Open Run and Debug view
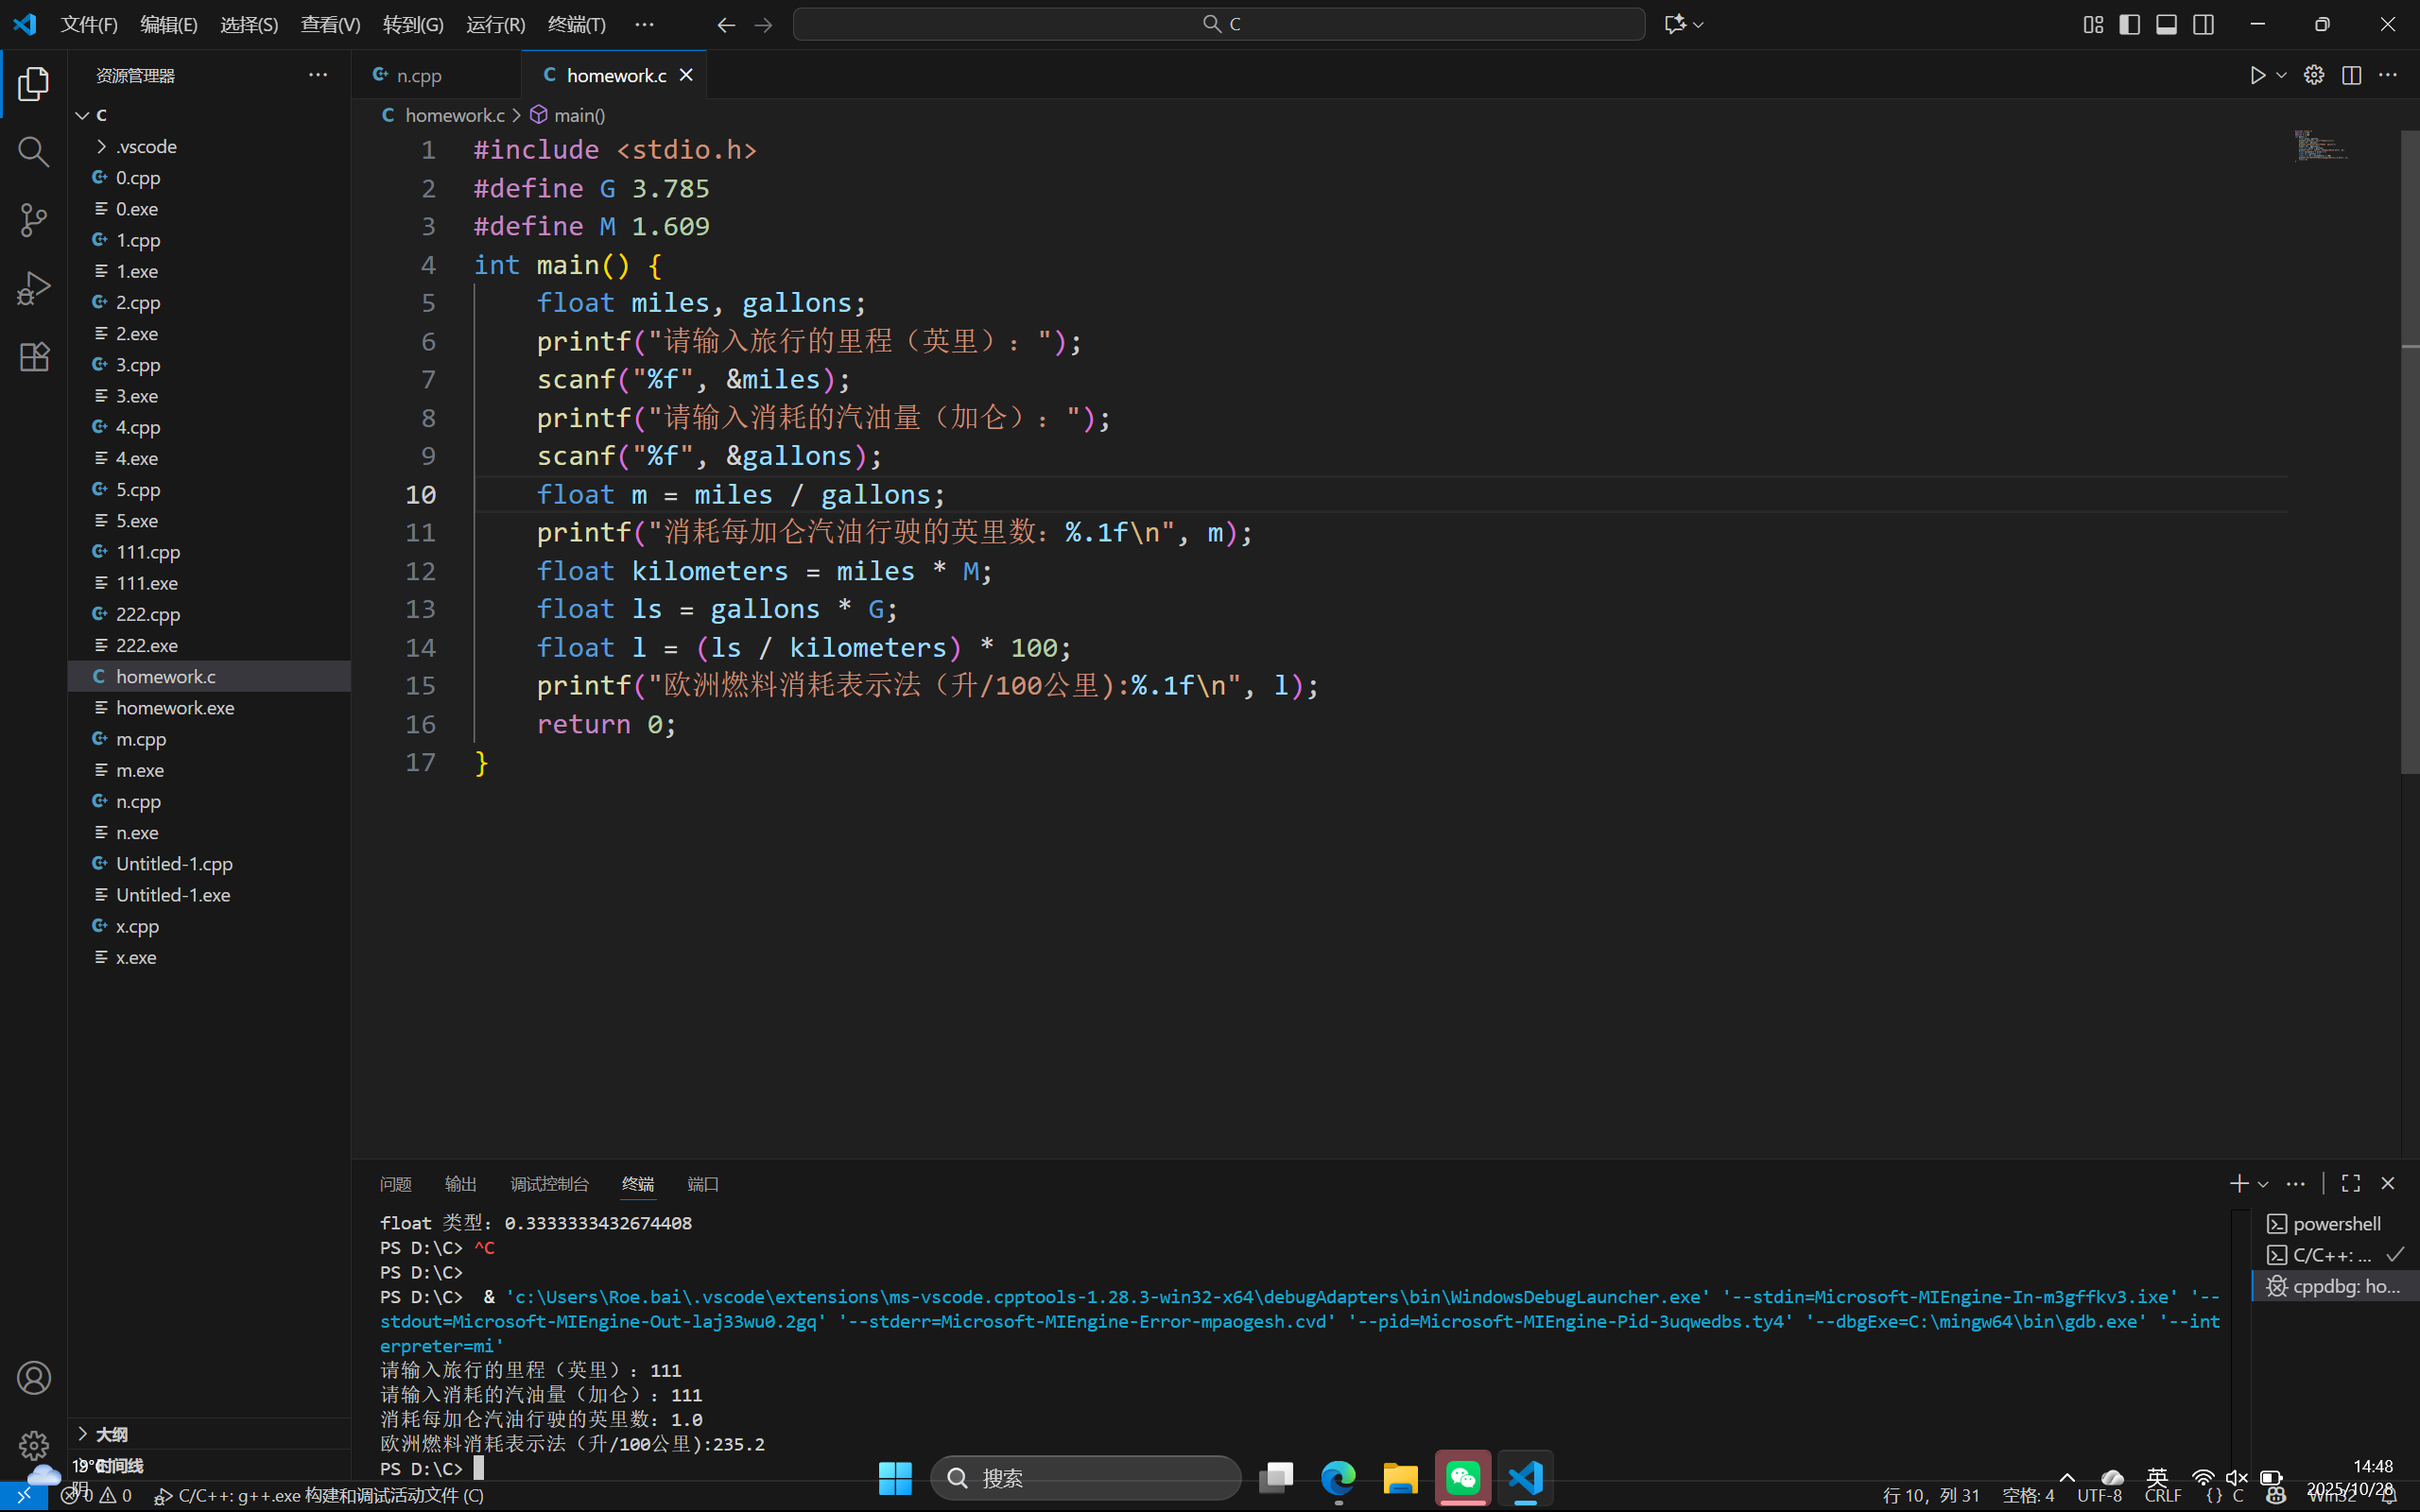This screenshot has height=1512, width=2420. tap(33, 289)
